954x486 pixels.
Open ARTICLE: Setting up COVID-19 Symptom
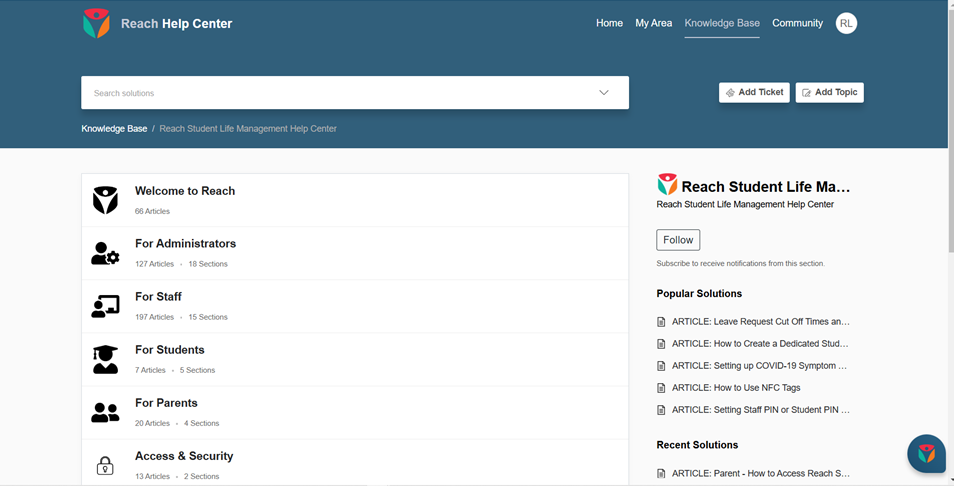point(759,366)
